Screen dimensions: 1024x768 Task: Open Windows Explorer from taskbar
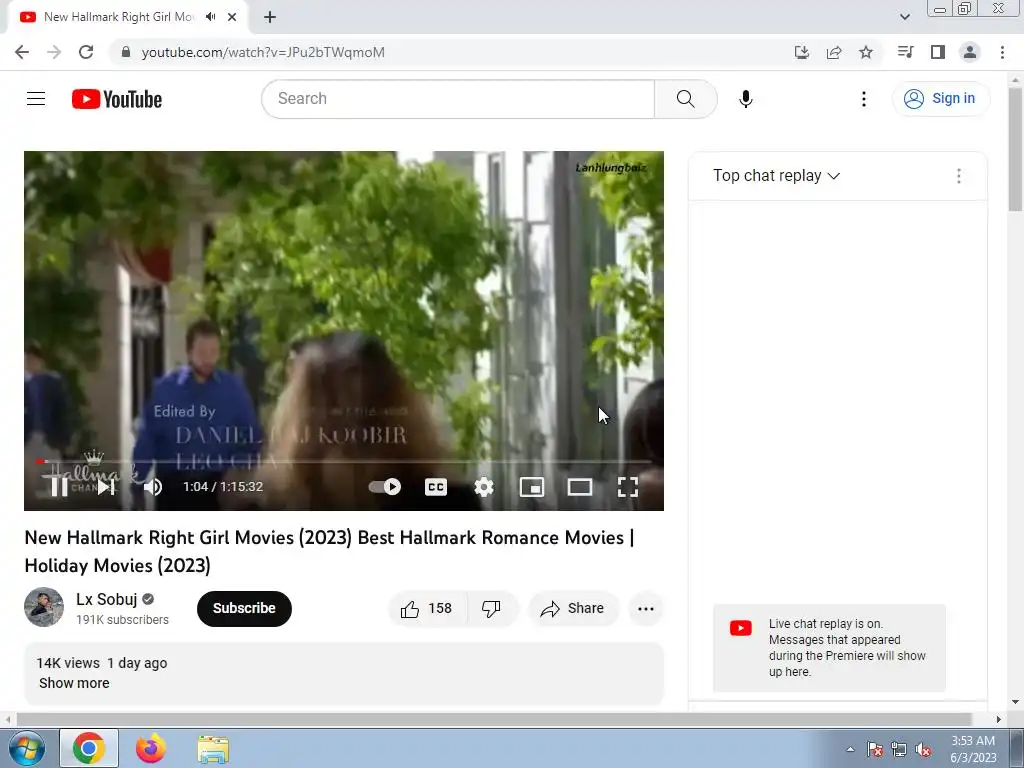pos(213,748)
